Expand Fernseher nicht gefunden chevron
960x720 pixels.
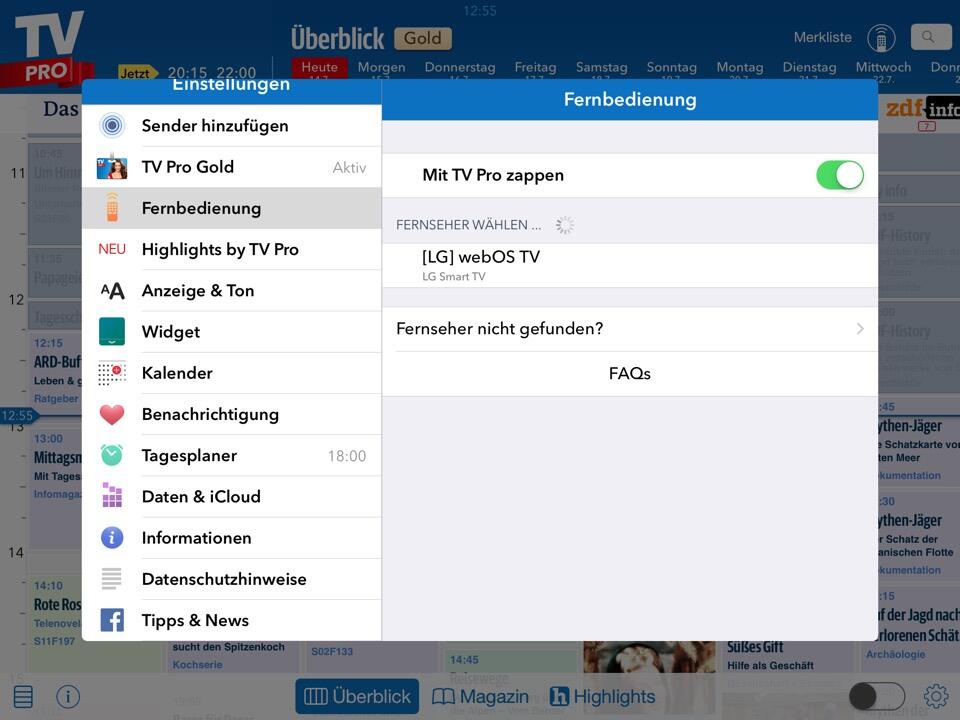(860, 329)
